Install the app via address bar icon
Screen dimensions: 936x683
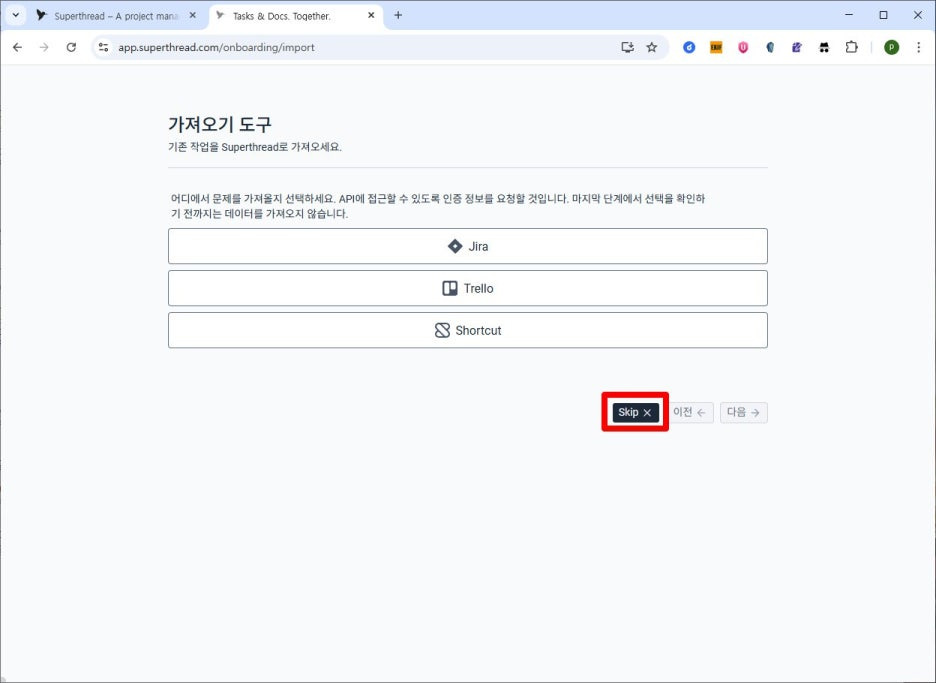[x=627, y=47]
